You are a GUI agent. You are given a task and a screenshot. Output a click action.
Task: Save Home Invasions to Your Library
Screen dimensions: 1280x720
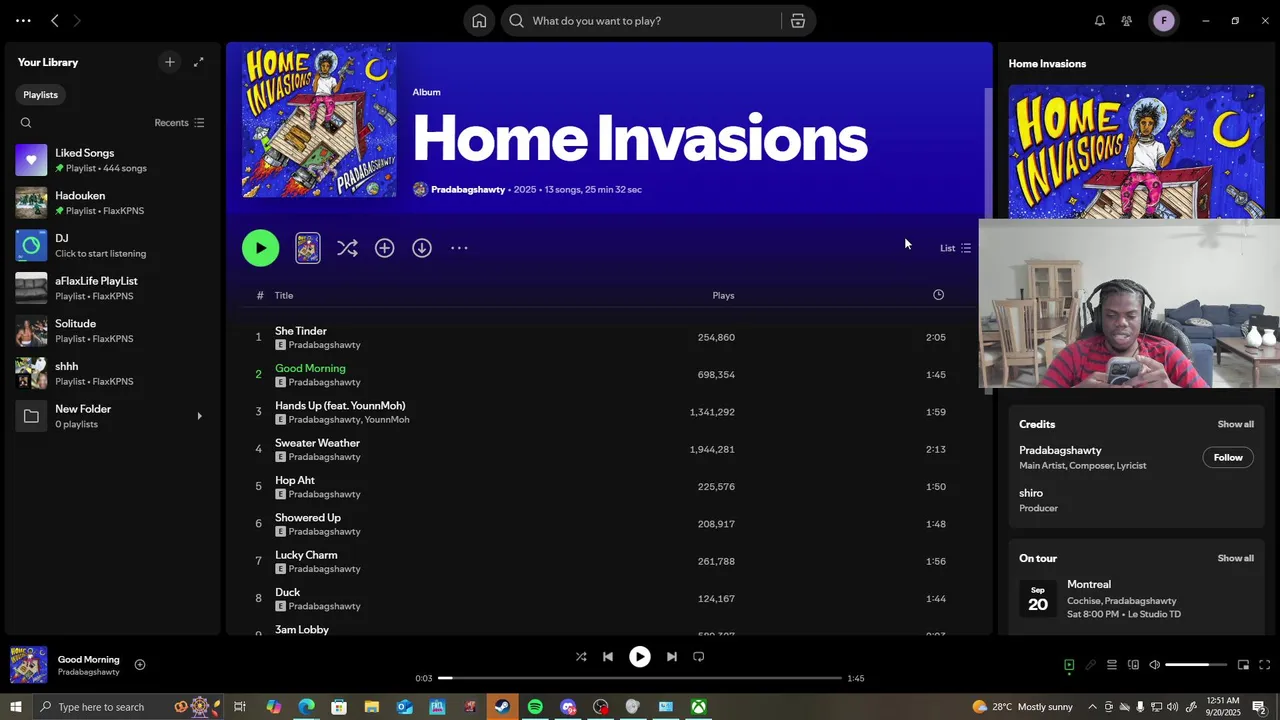(x=385, y=248)
